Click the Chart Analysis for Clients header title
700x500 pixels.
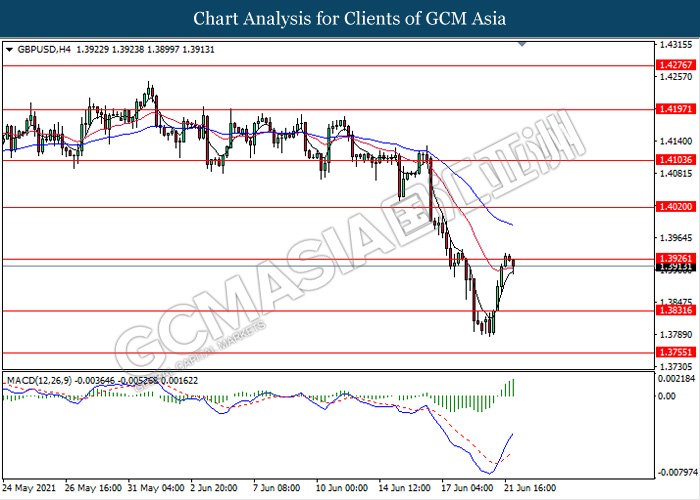click(x=350, y=19)
